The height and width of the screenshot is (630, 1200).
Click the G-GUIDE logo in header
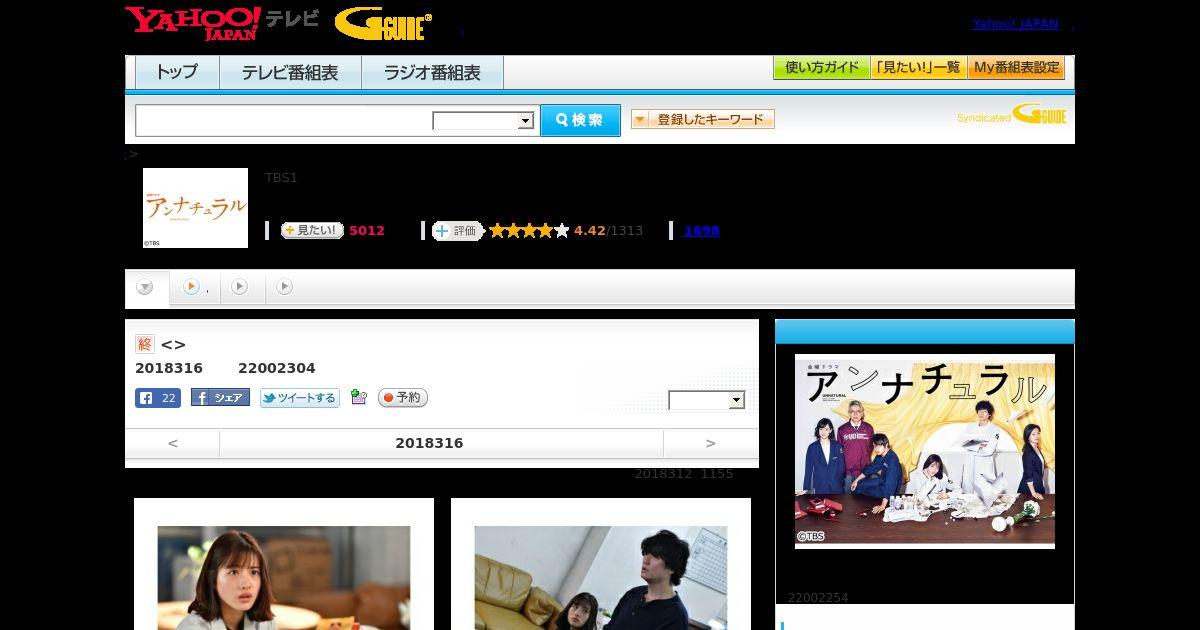pos(383,24)
